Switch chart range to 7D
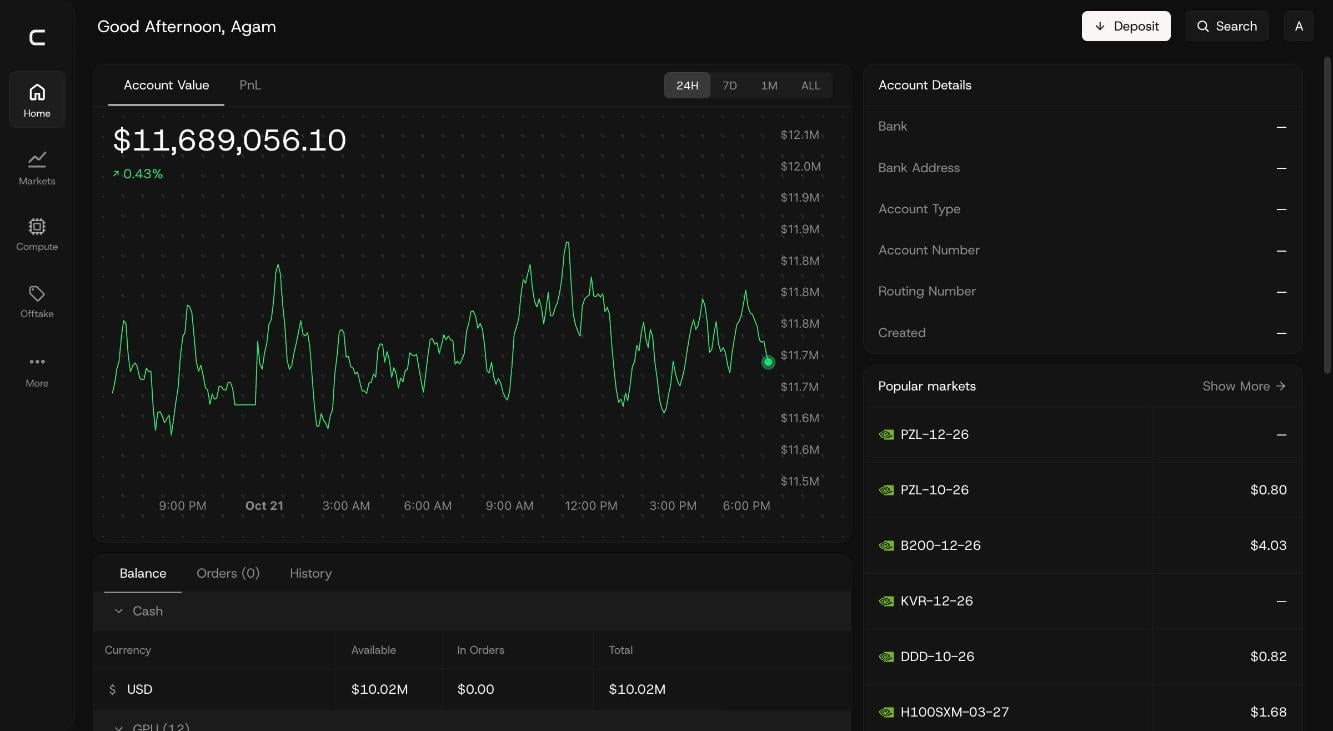 (x=730, y=86)
